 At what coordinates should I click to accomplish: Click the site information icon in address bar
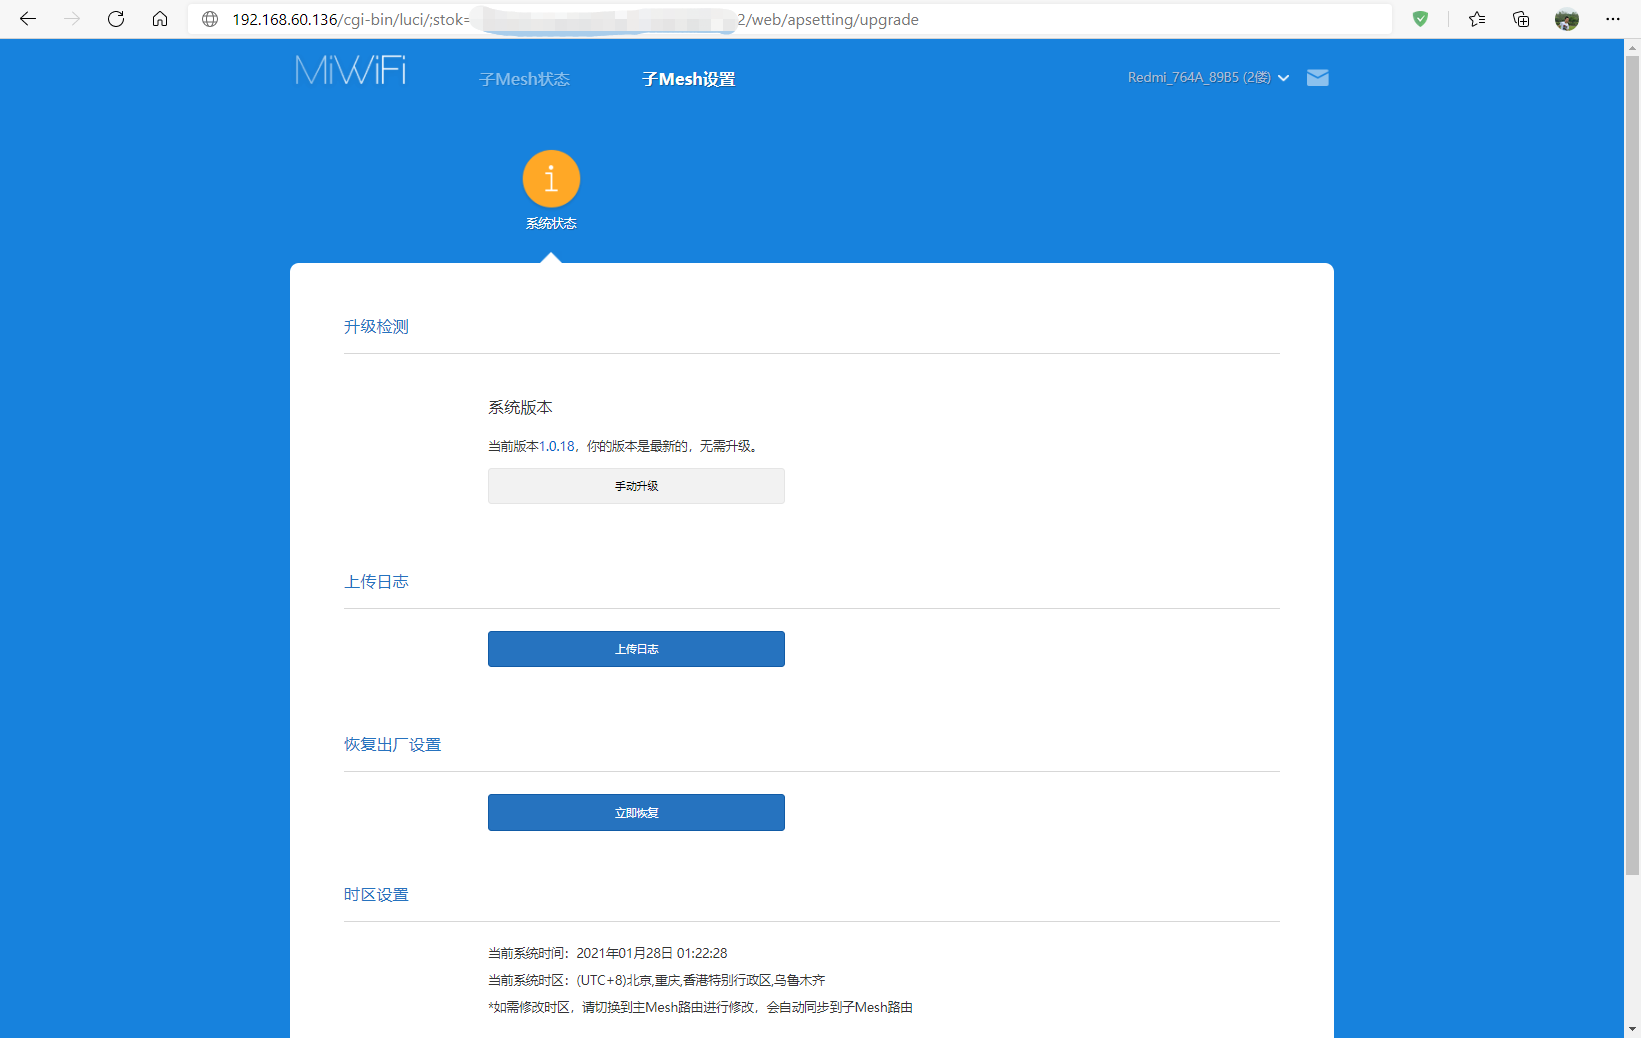coord(210,18)
